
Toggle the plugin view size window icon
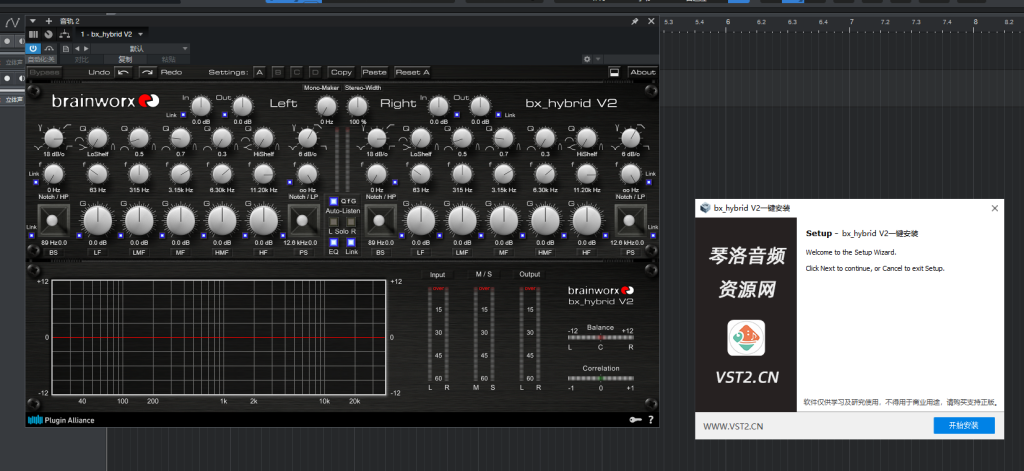pyautogui.click(x=614, y=73)
